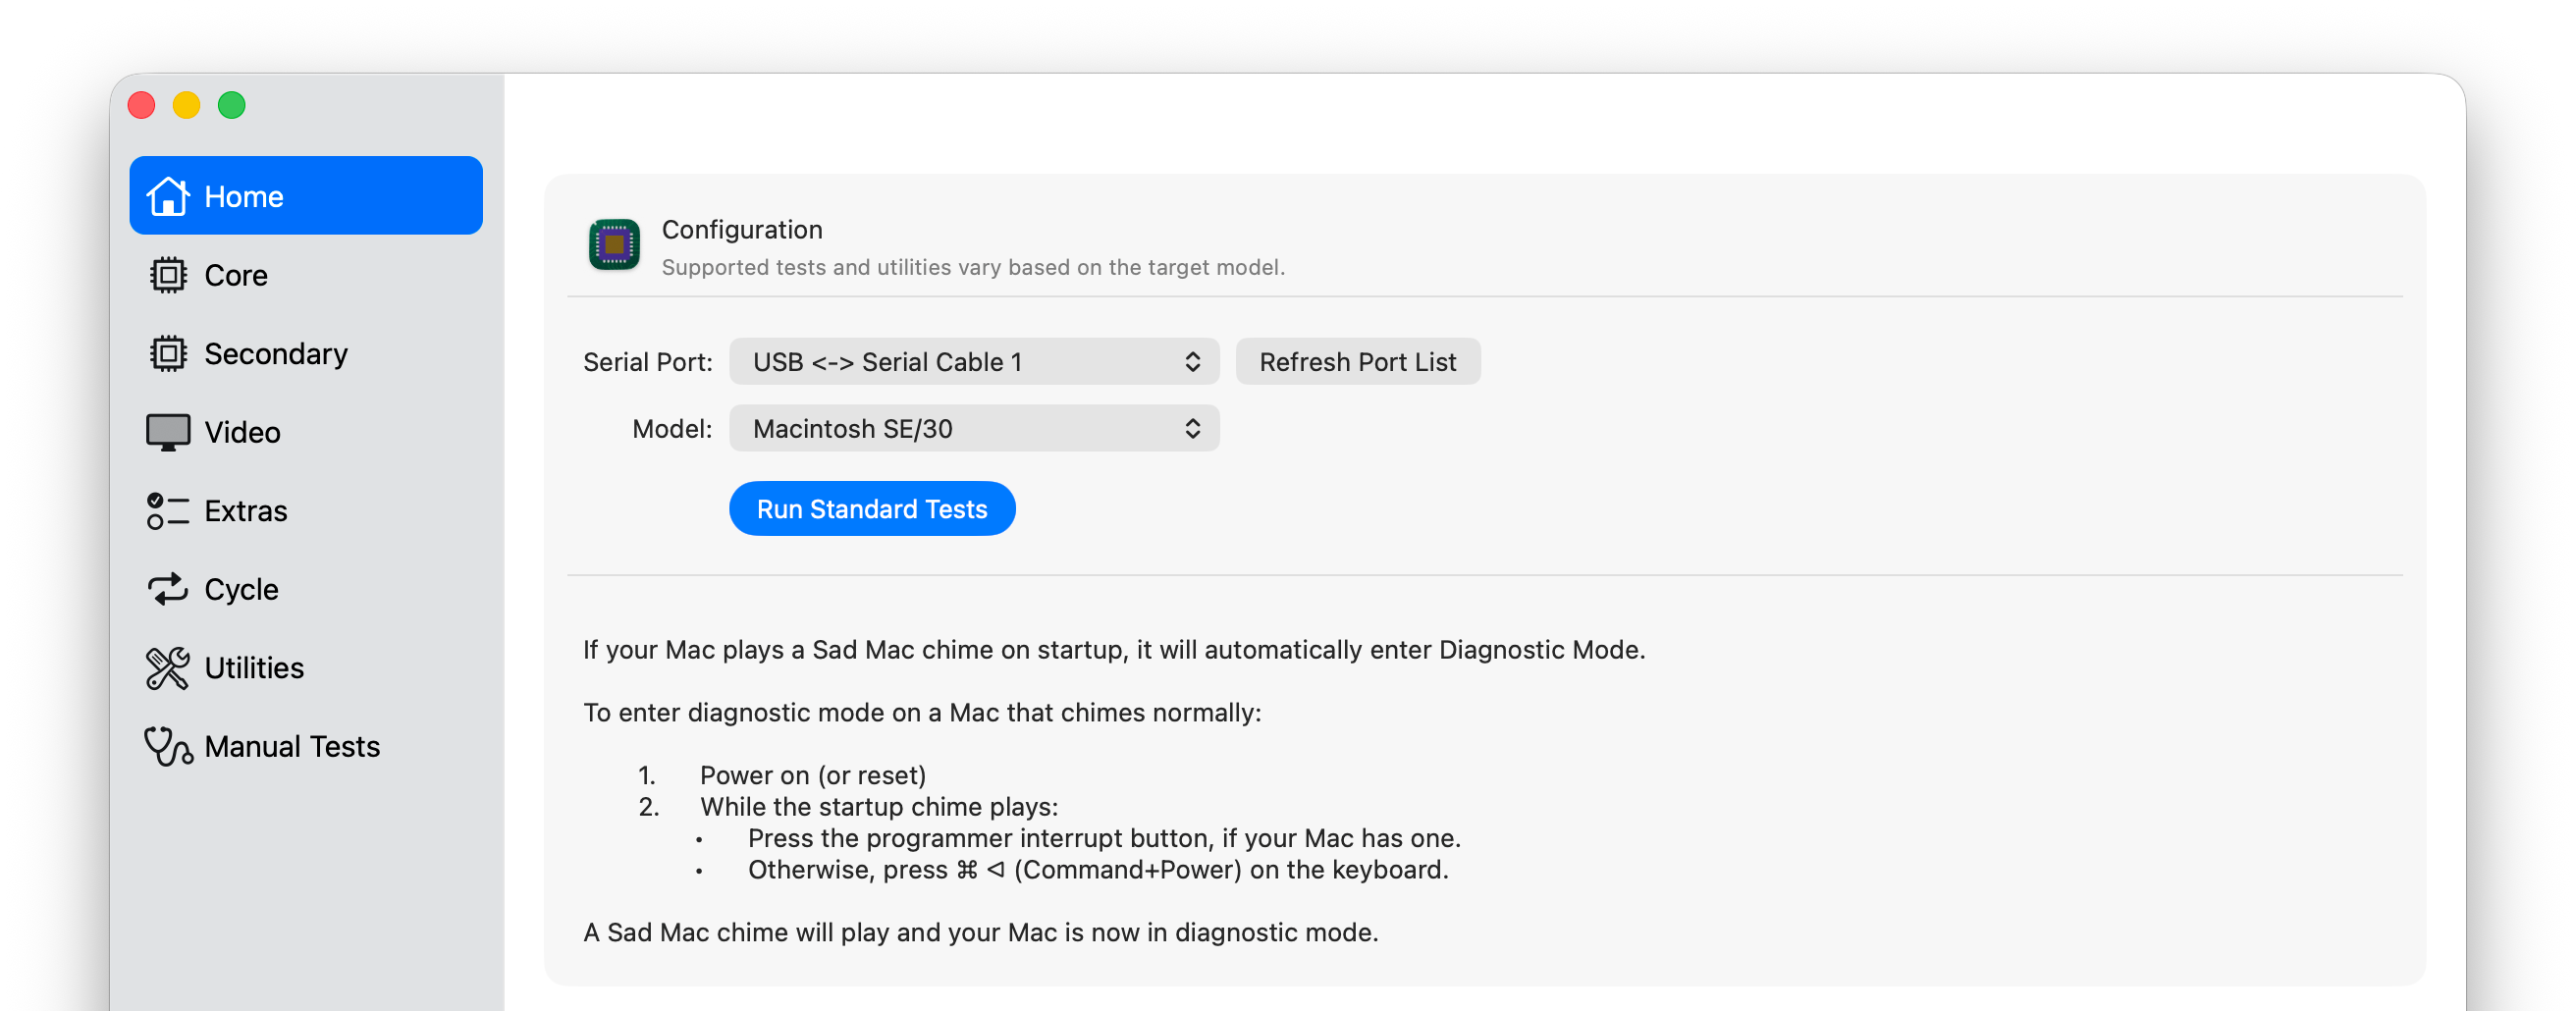Click the Video monitor icon
The image size is (2576, 1011).
click(x=167, y=432)
